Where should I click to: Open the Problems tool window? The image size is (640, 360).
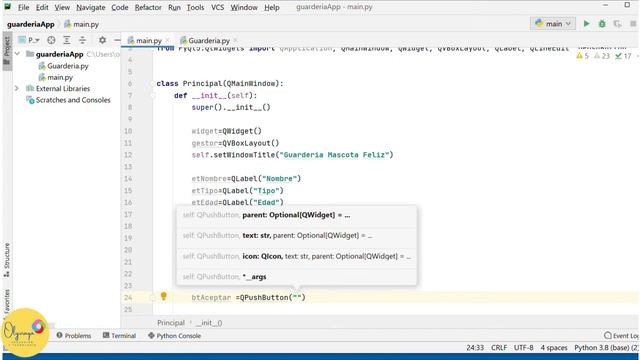click(x=74, y=336)
